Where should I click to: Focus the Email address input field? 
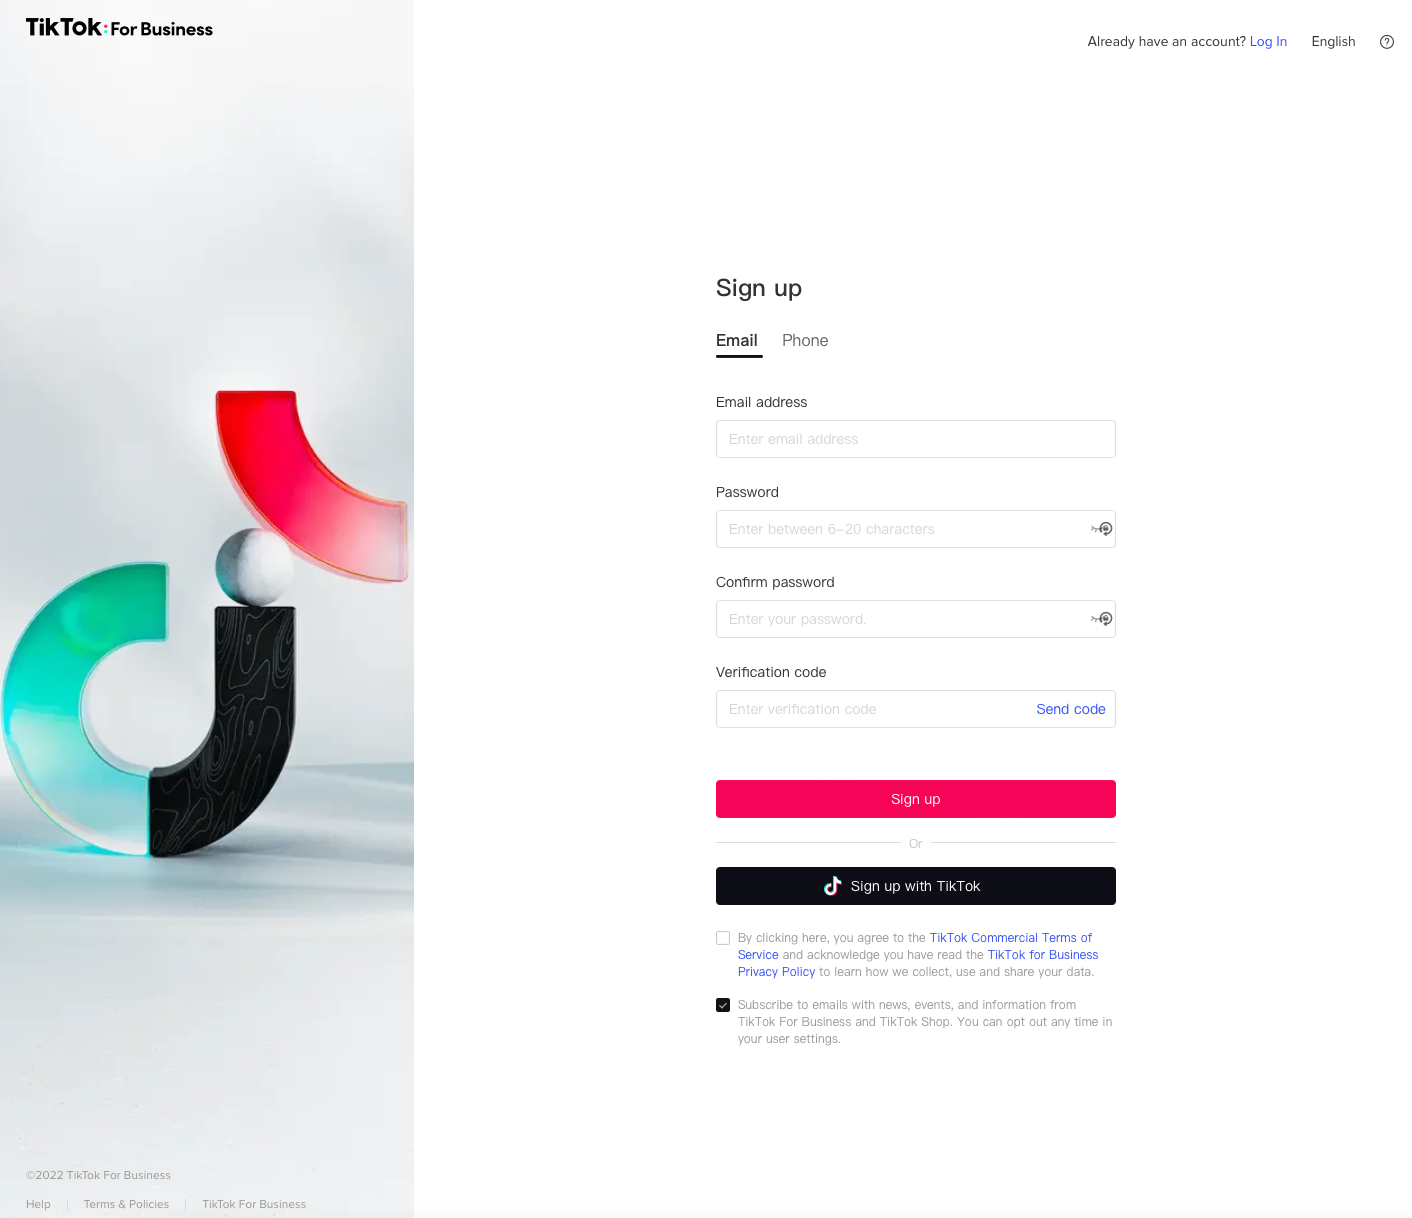[916, 439]
